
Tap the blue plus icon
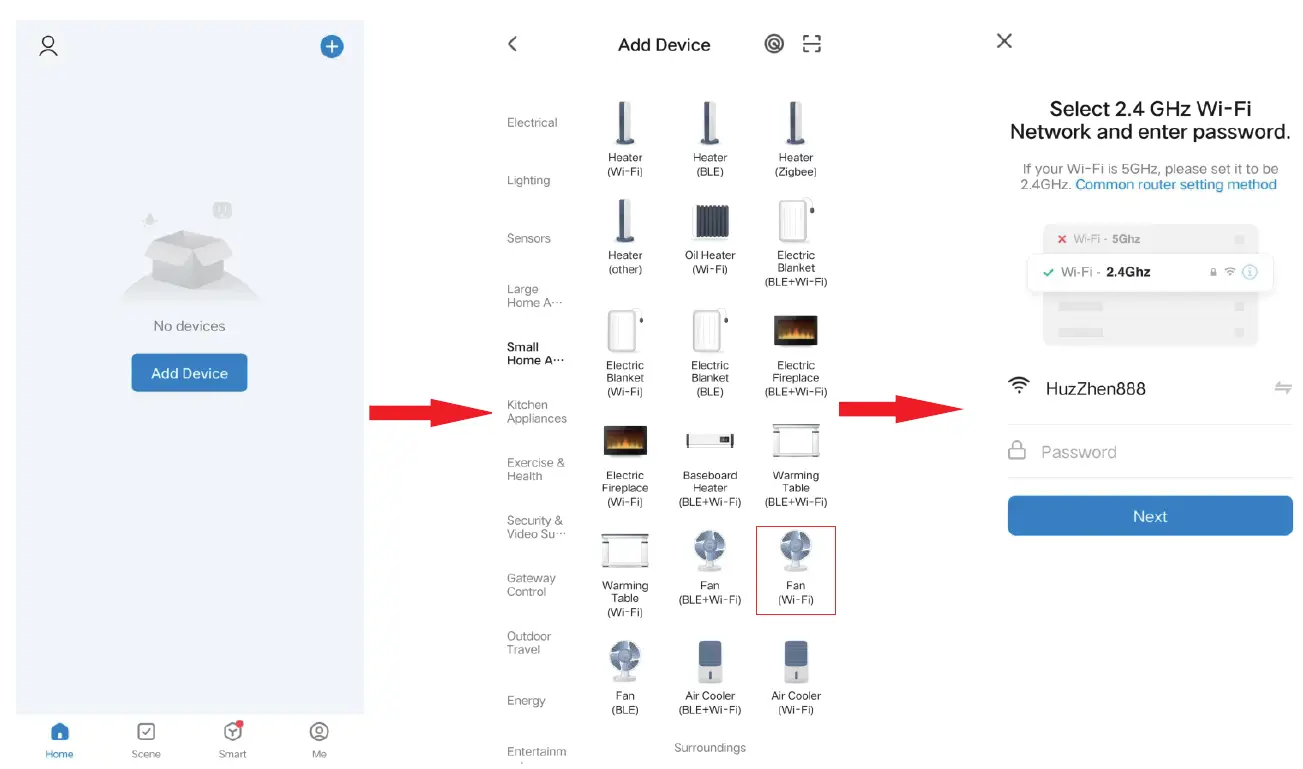click(331, 46)
